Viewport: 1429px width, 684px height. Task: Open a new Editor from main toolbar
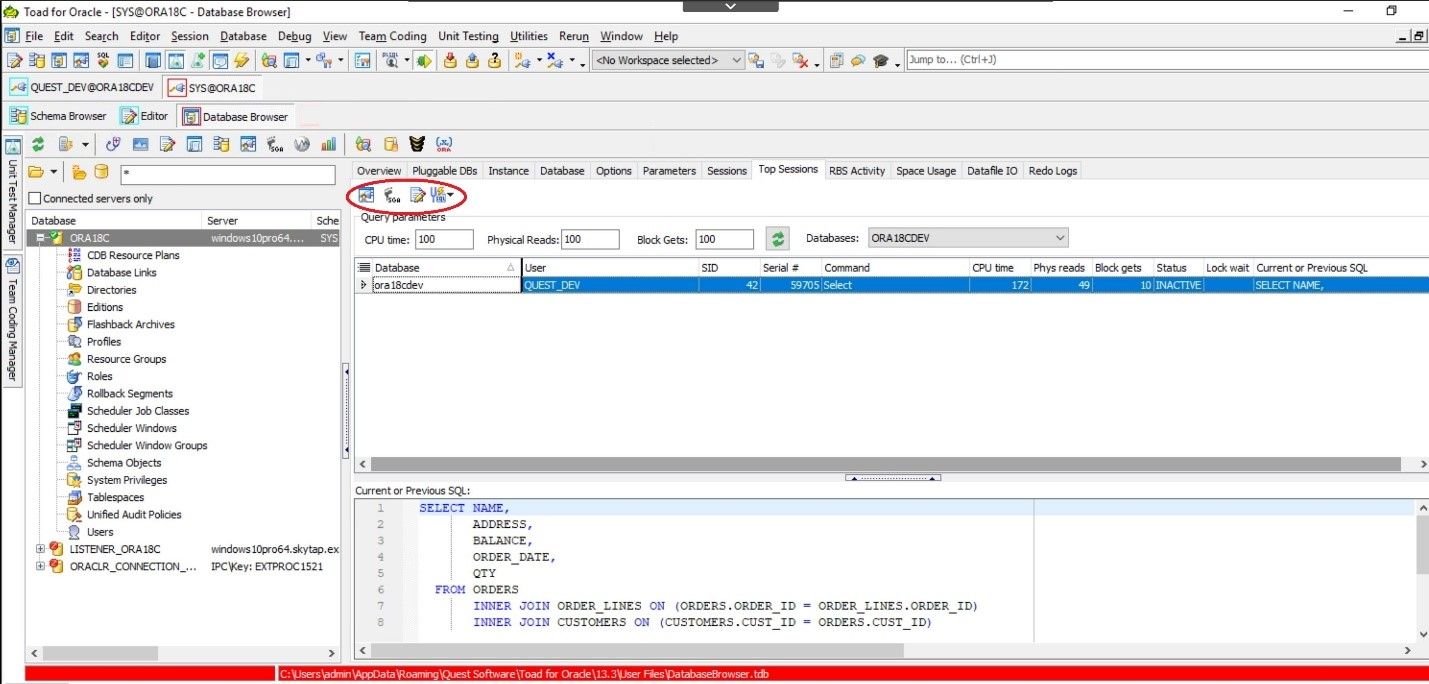pyautogui.click(x=15, y=60)
